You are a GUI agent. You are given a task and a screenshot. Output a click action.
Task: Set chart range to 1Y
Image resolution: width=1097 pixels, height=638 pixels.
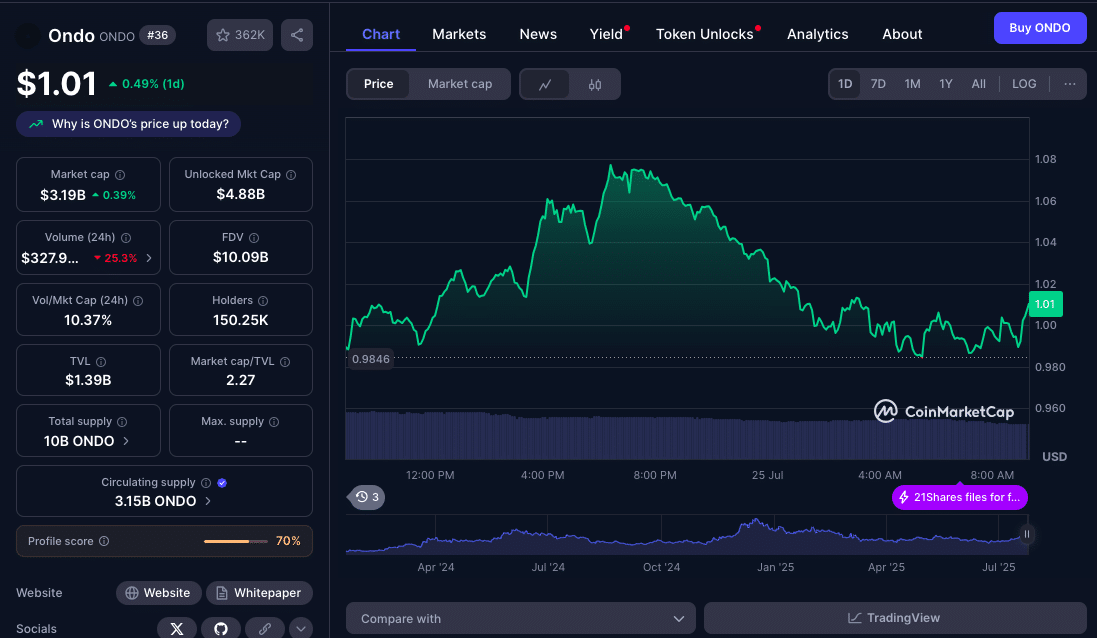[946, 84]
